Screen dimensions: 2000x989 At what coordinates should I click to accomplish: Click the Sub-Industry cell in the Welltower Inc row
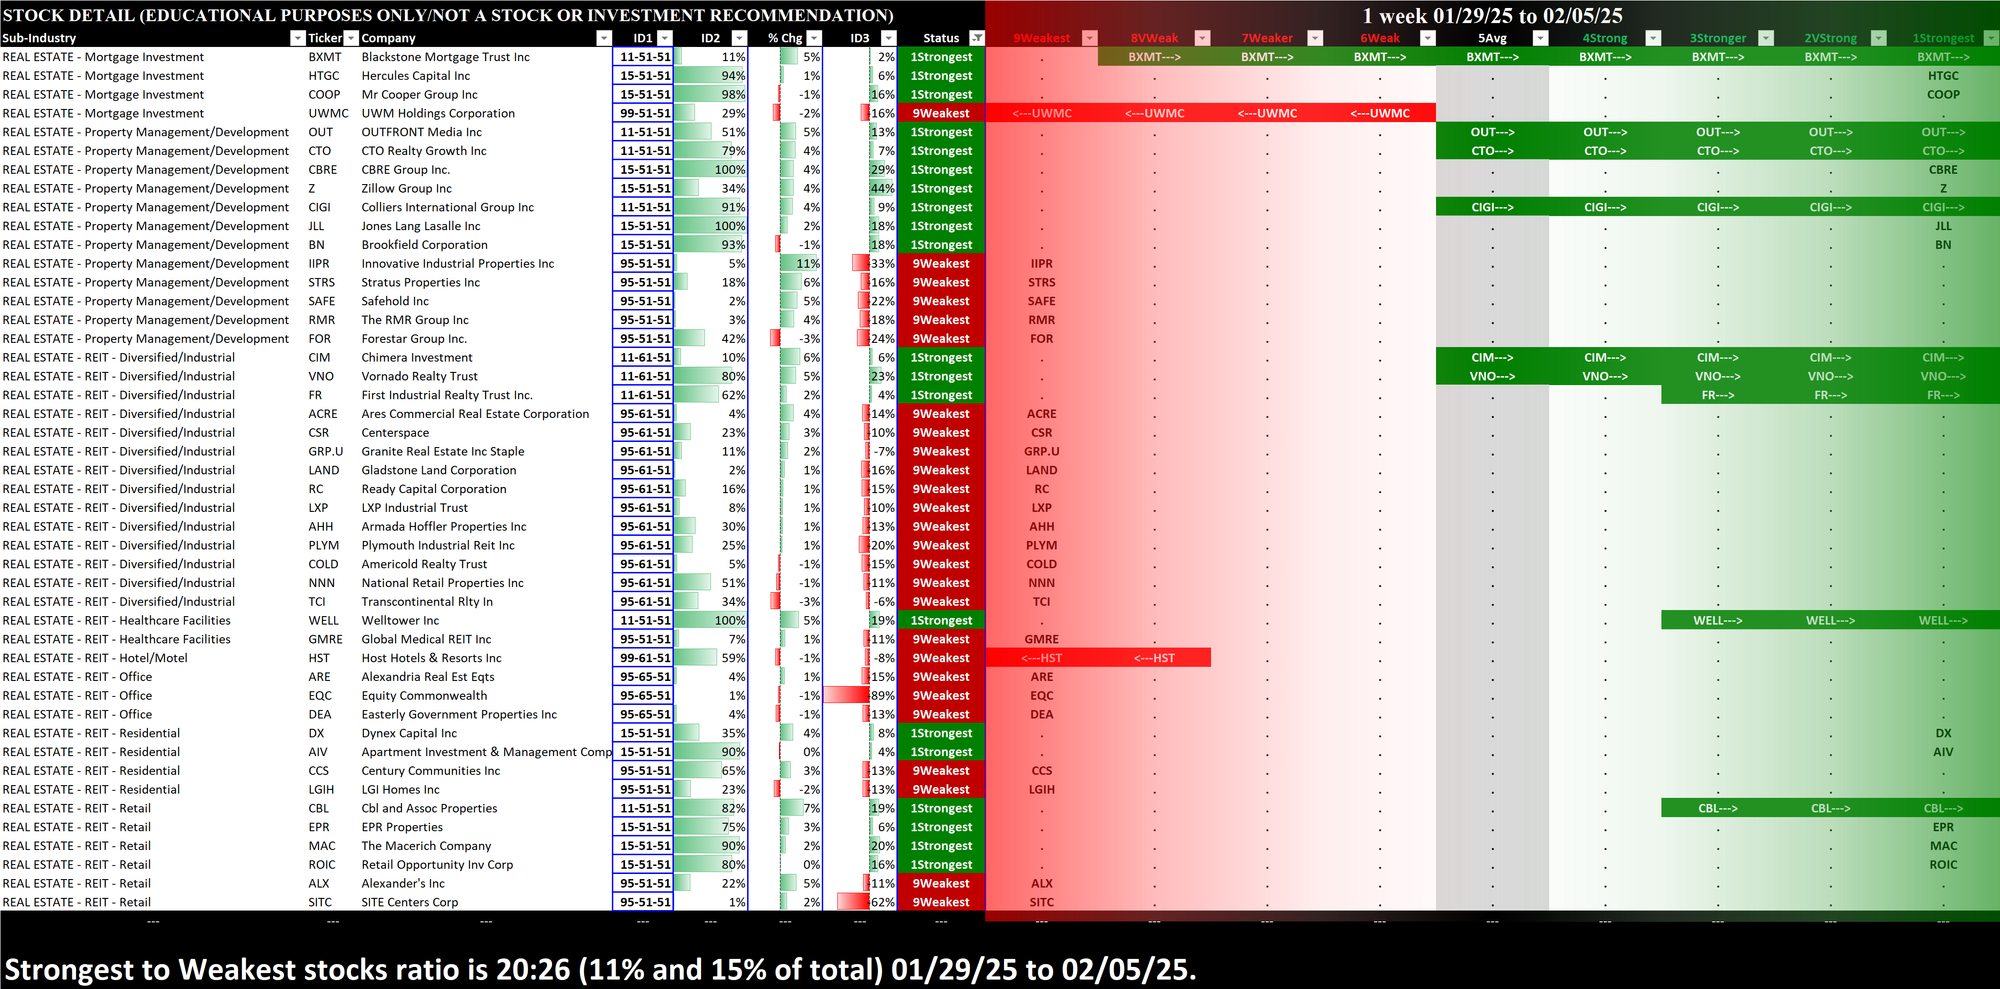click(x=153, y=620)
